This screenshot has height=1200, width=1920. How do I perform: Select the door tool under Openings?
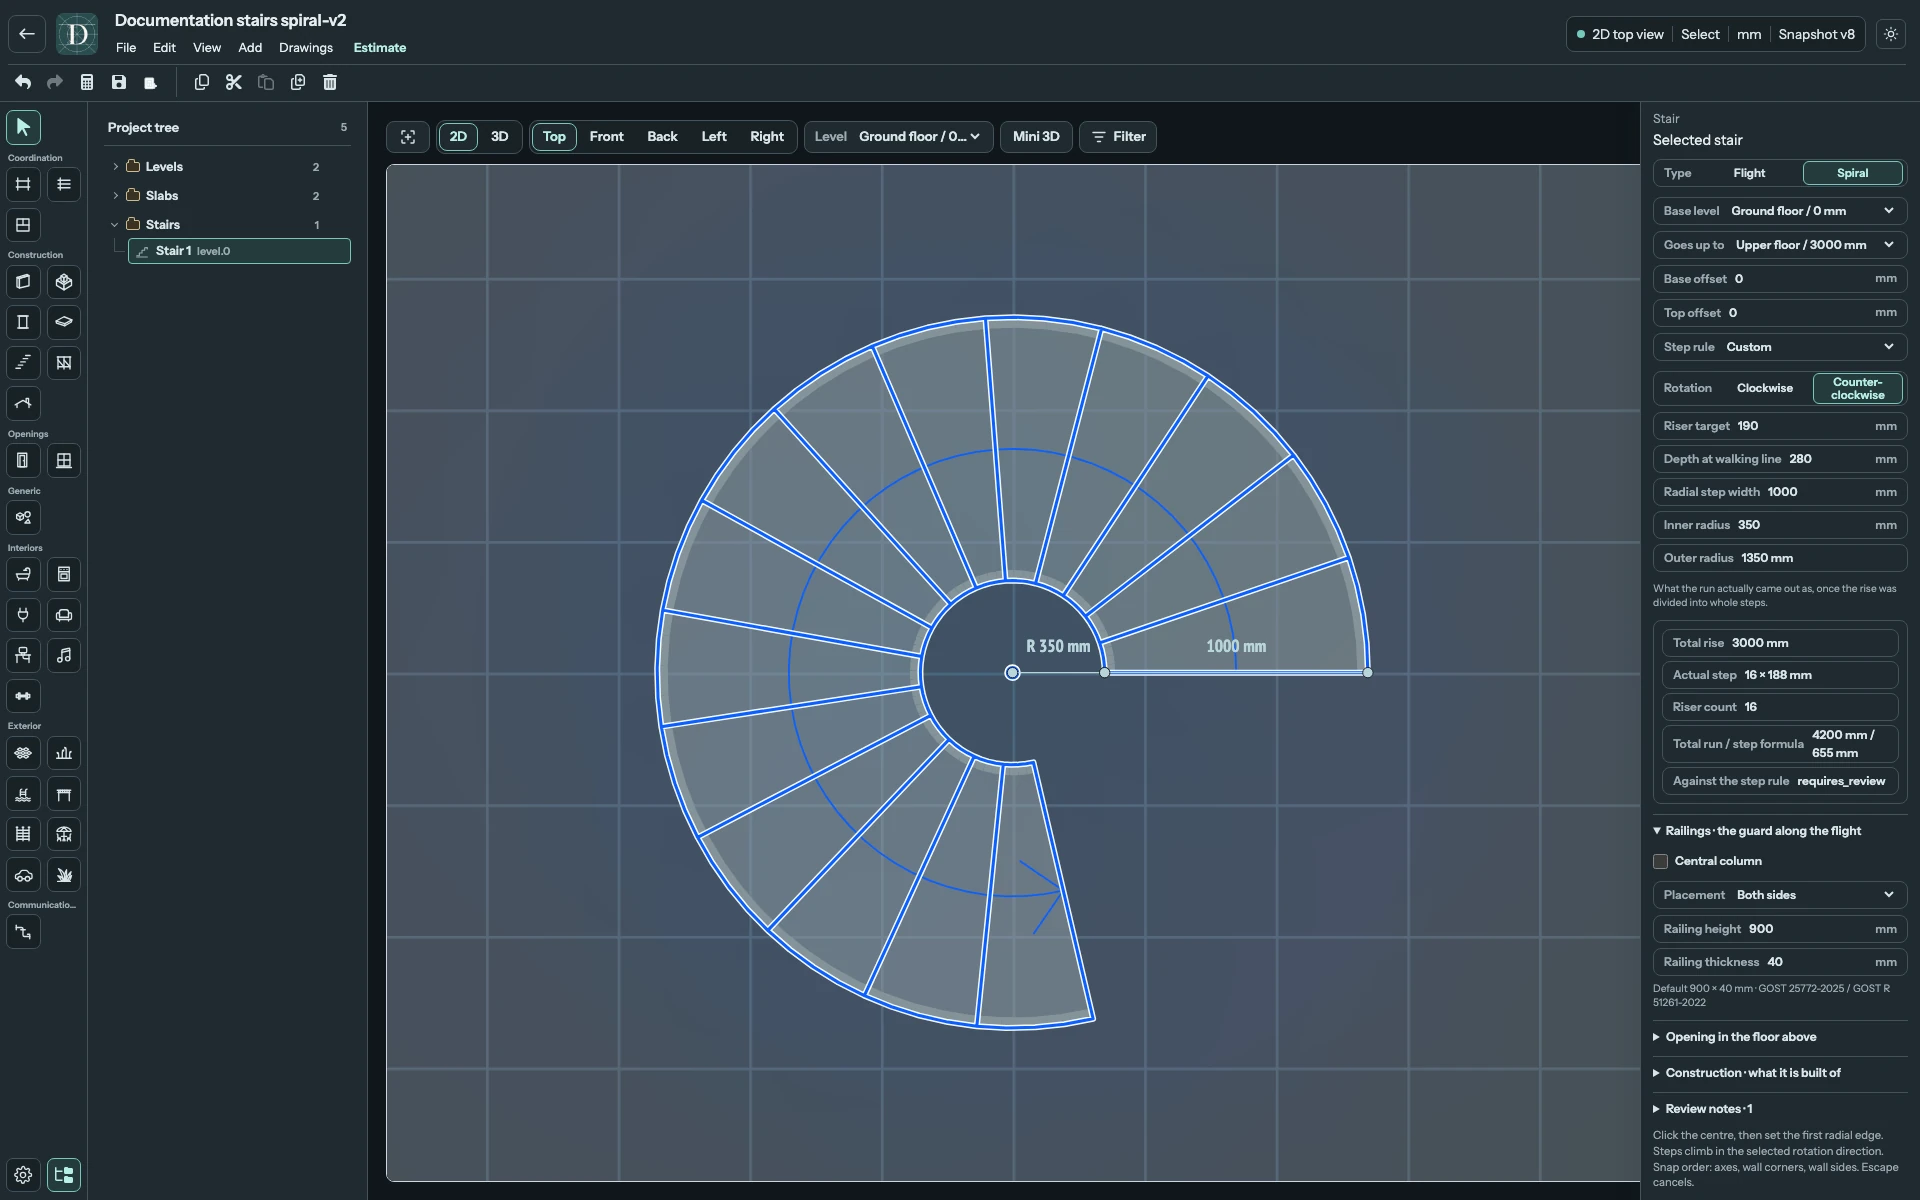[x=23, y=461]
